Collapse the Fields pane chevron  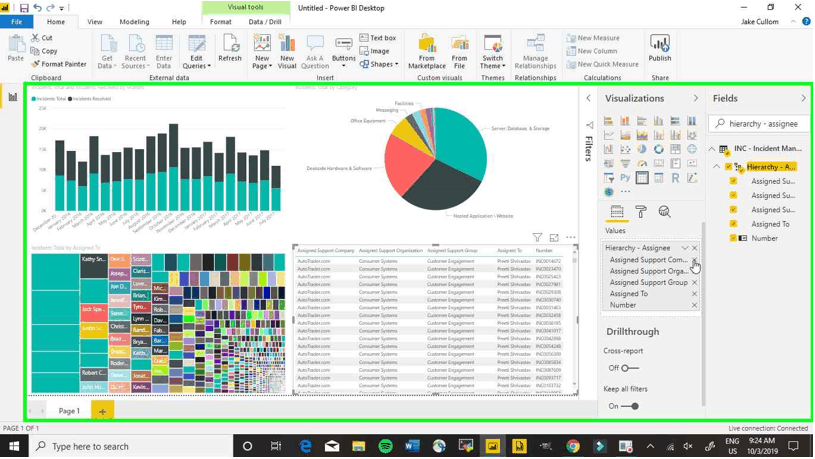pyautogui.click(x=803, y=98)
